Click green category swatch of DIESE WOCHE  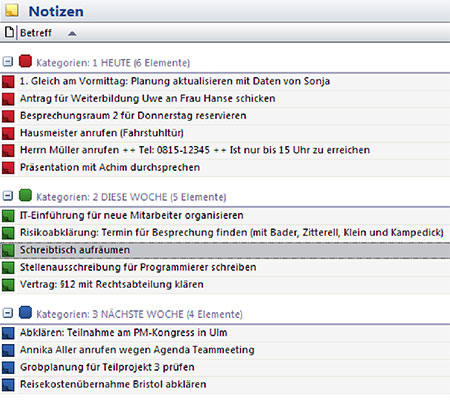[25, 195]
